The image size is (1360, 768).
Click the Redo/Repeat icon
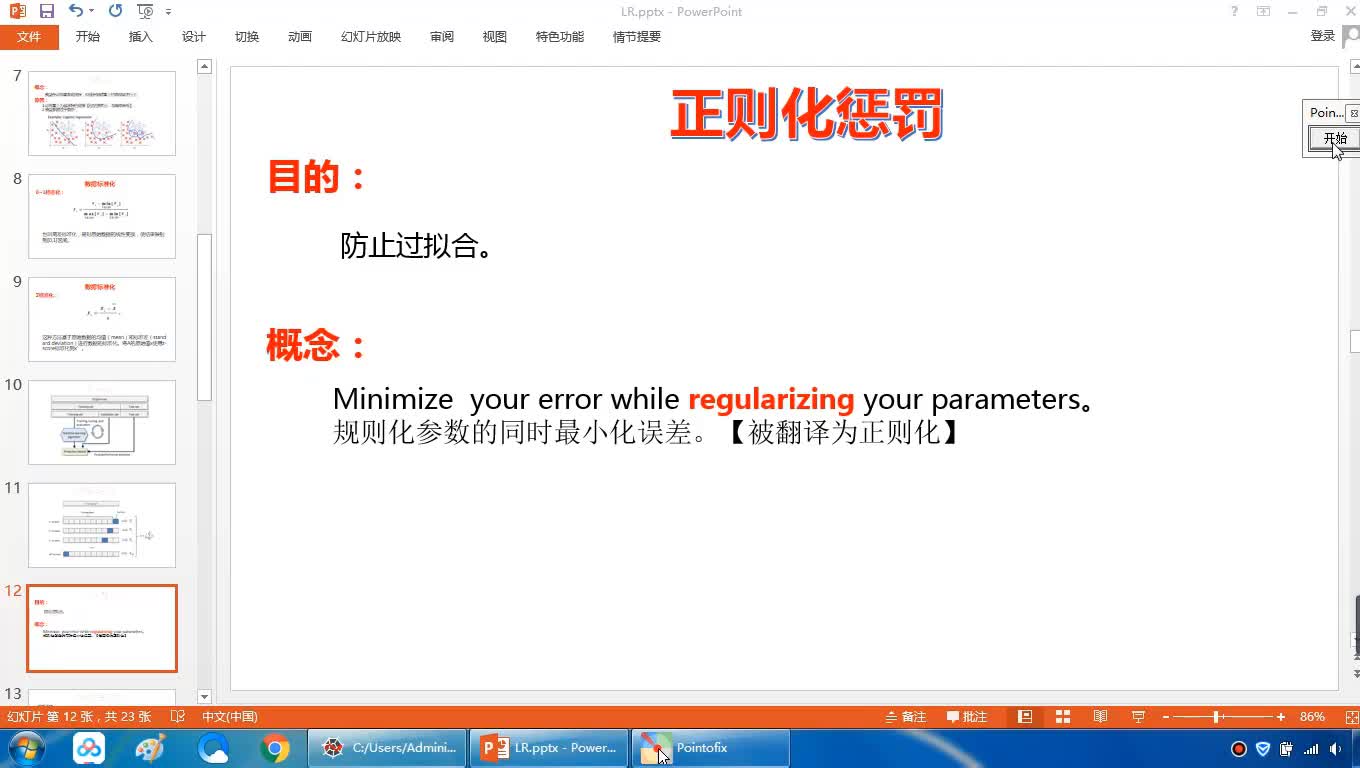coord(115,11)
